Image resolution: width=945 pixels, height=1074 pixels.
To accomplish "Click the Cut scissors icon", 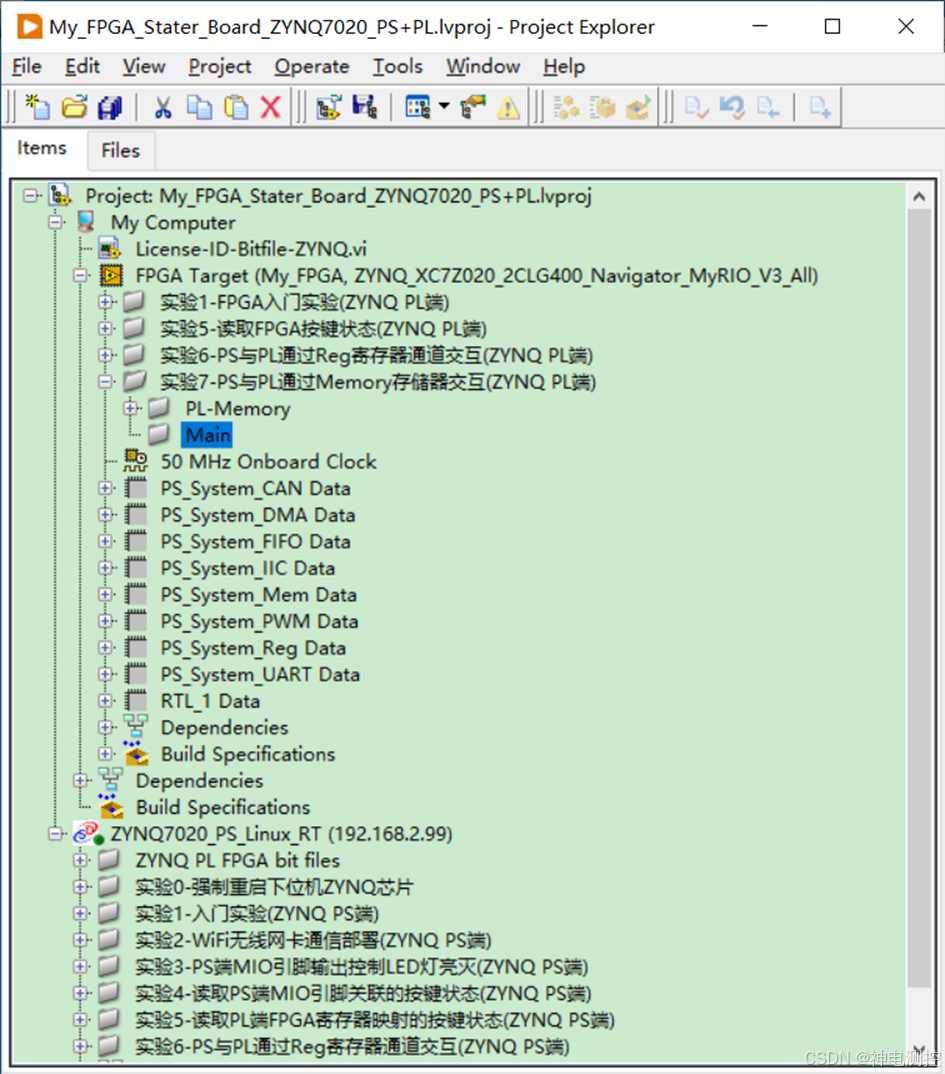I will [x=163, y=107].
